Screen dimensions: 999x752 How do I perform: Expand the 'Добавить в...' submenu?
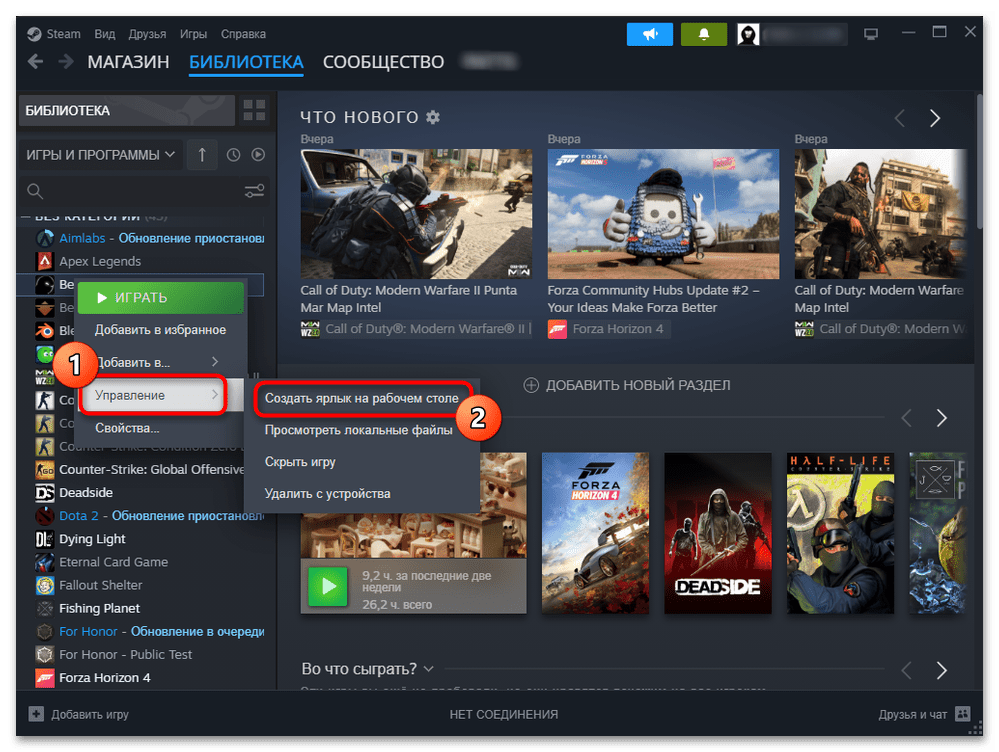(160, 362)
